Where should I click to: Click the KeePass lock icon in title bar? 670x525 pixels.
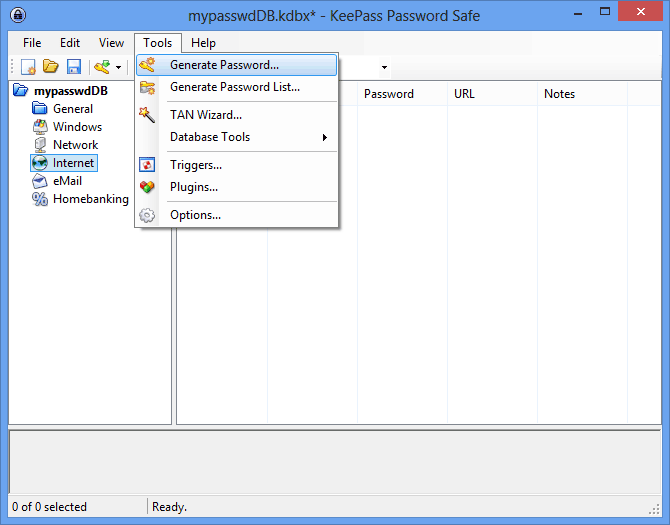(18, 15)
